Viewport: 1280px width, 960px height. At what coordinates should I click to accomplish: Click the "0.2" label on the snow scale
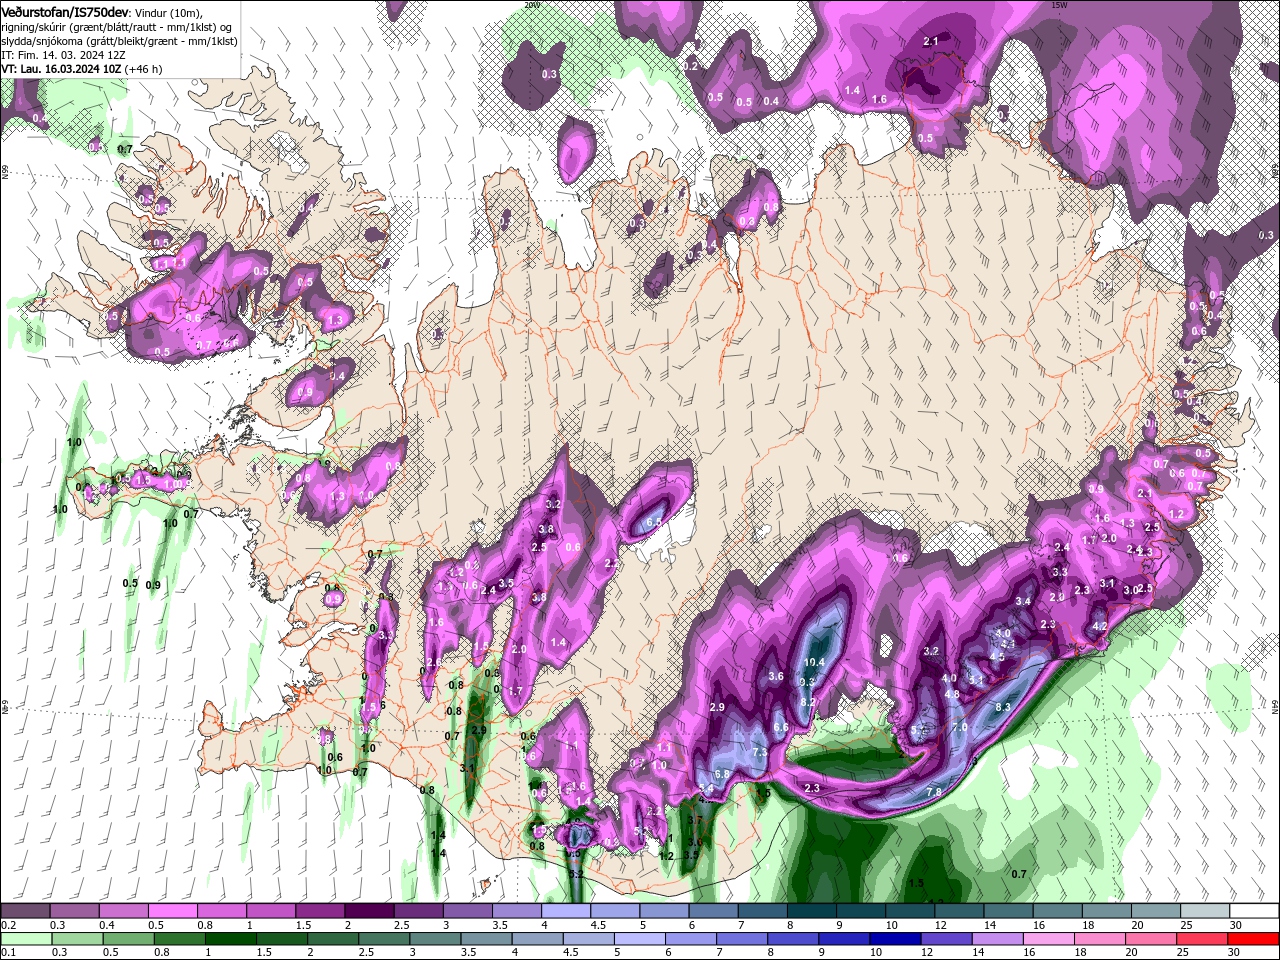point(8,925)
